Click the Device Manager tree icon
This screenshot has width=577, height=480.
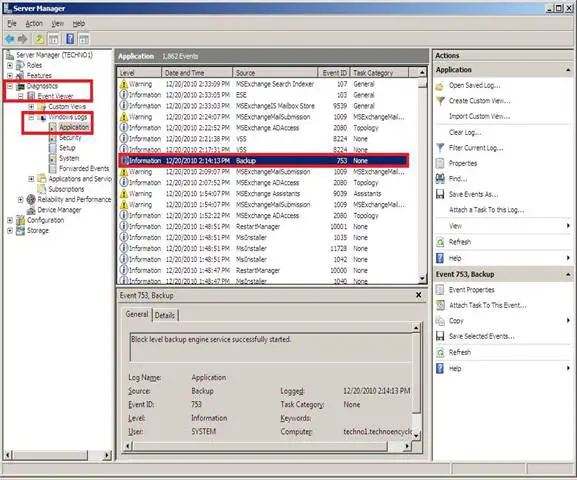point(31,210)
